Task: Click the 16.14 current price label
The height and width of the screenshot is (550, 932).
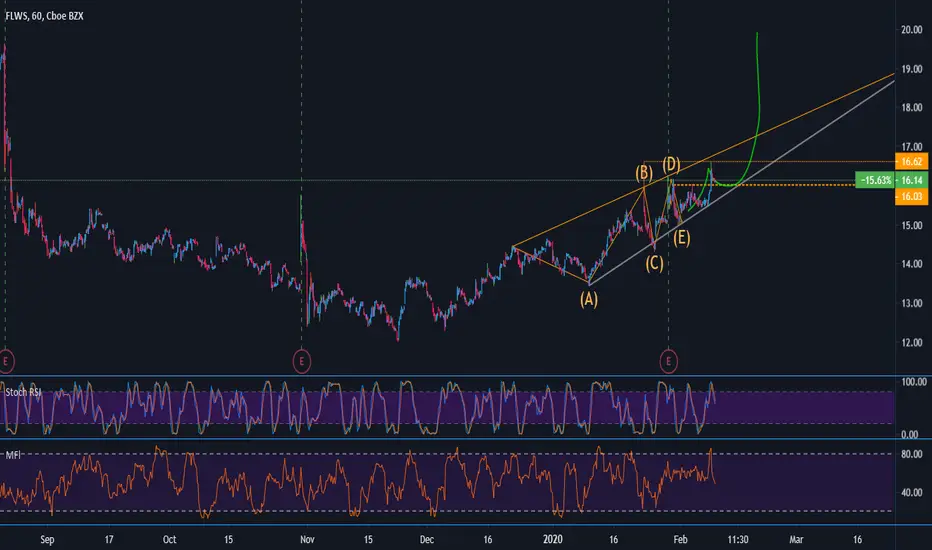Action: click(x=911, y=180)
